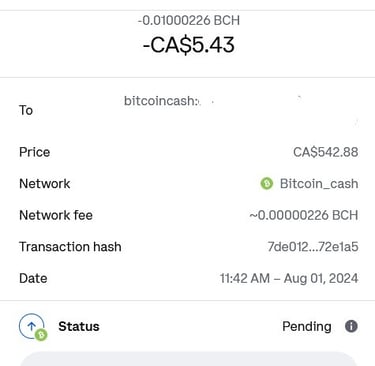Click the -CA$5.43 amount heading
This screenshot has height=366, width=375.
tap(189, 45)
